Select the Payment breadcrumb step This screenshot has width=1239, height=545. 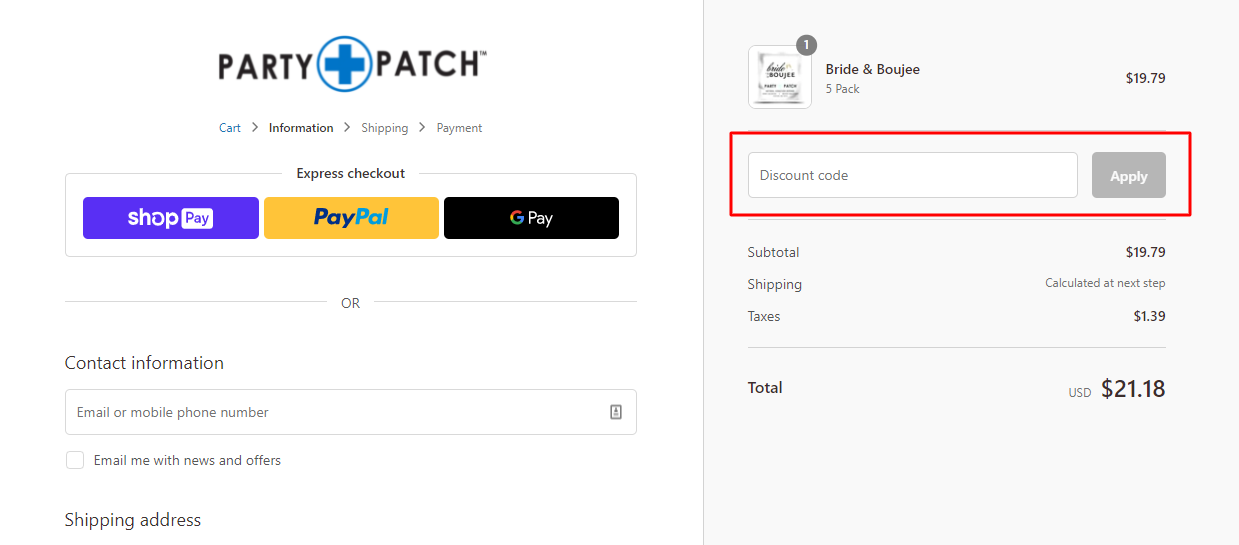[x=460, y=128]
